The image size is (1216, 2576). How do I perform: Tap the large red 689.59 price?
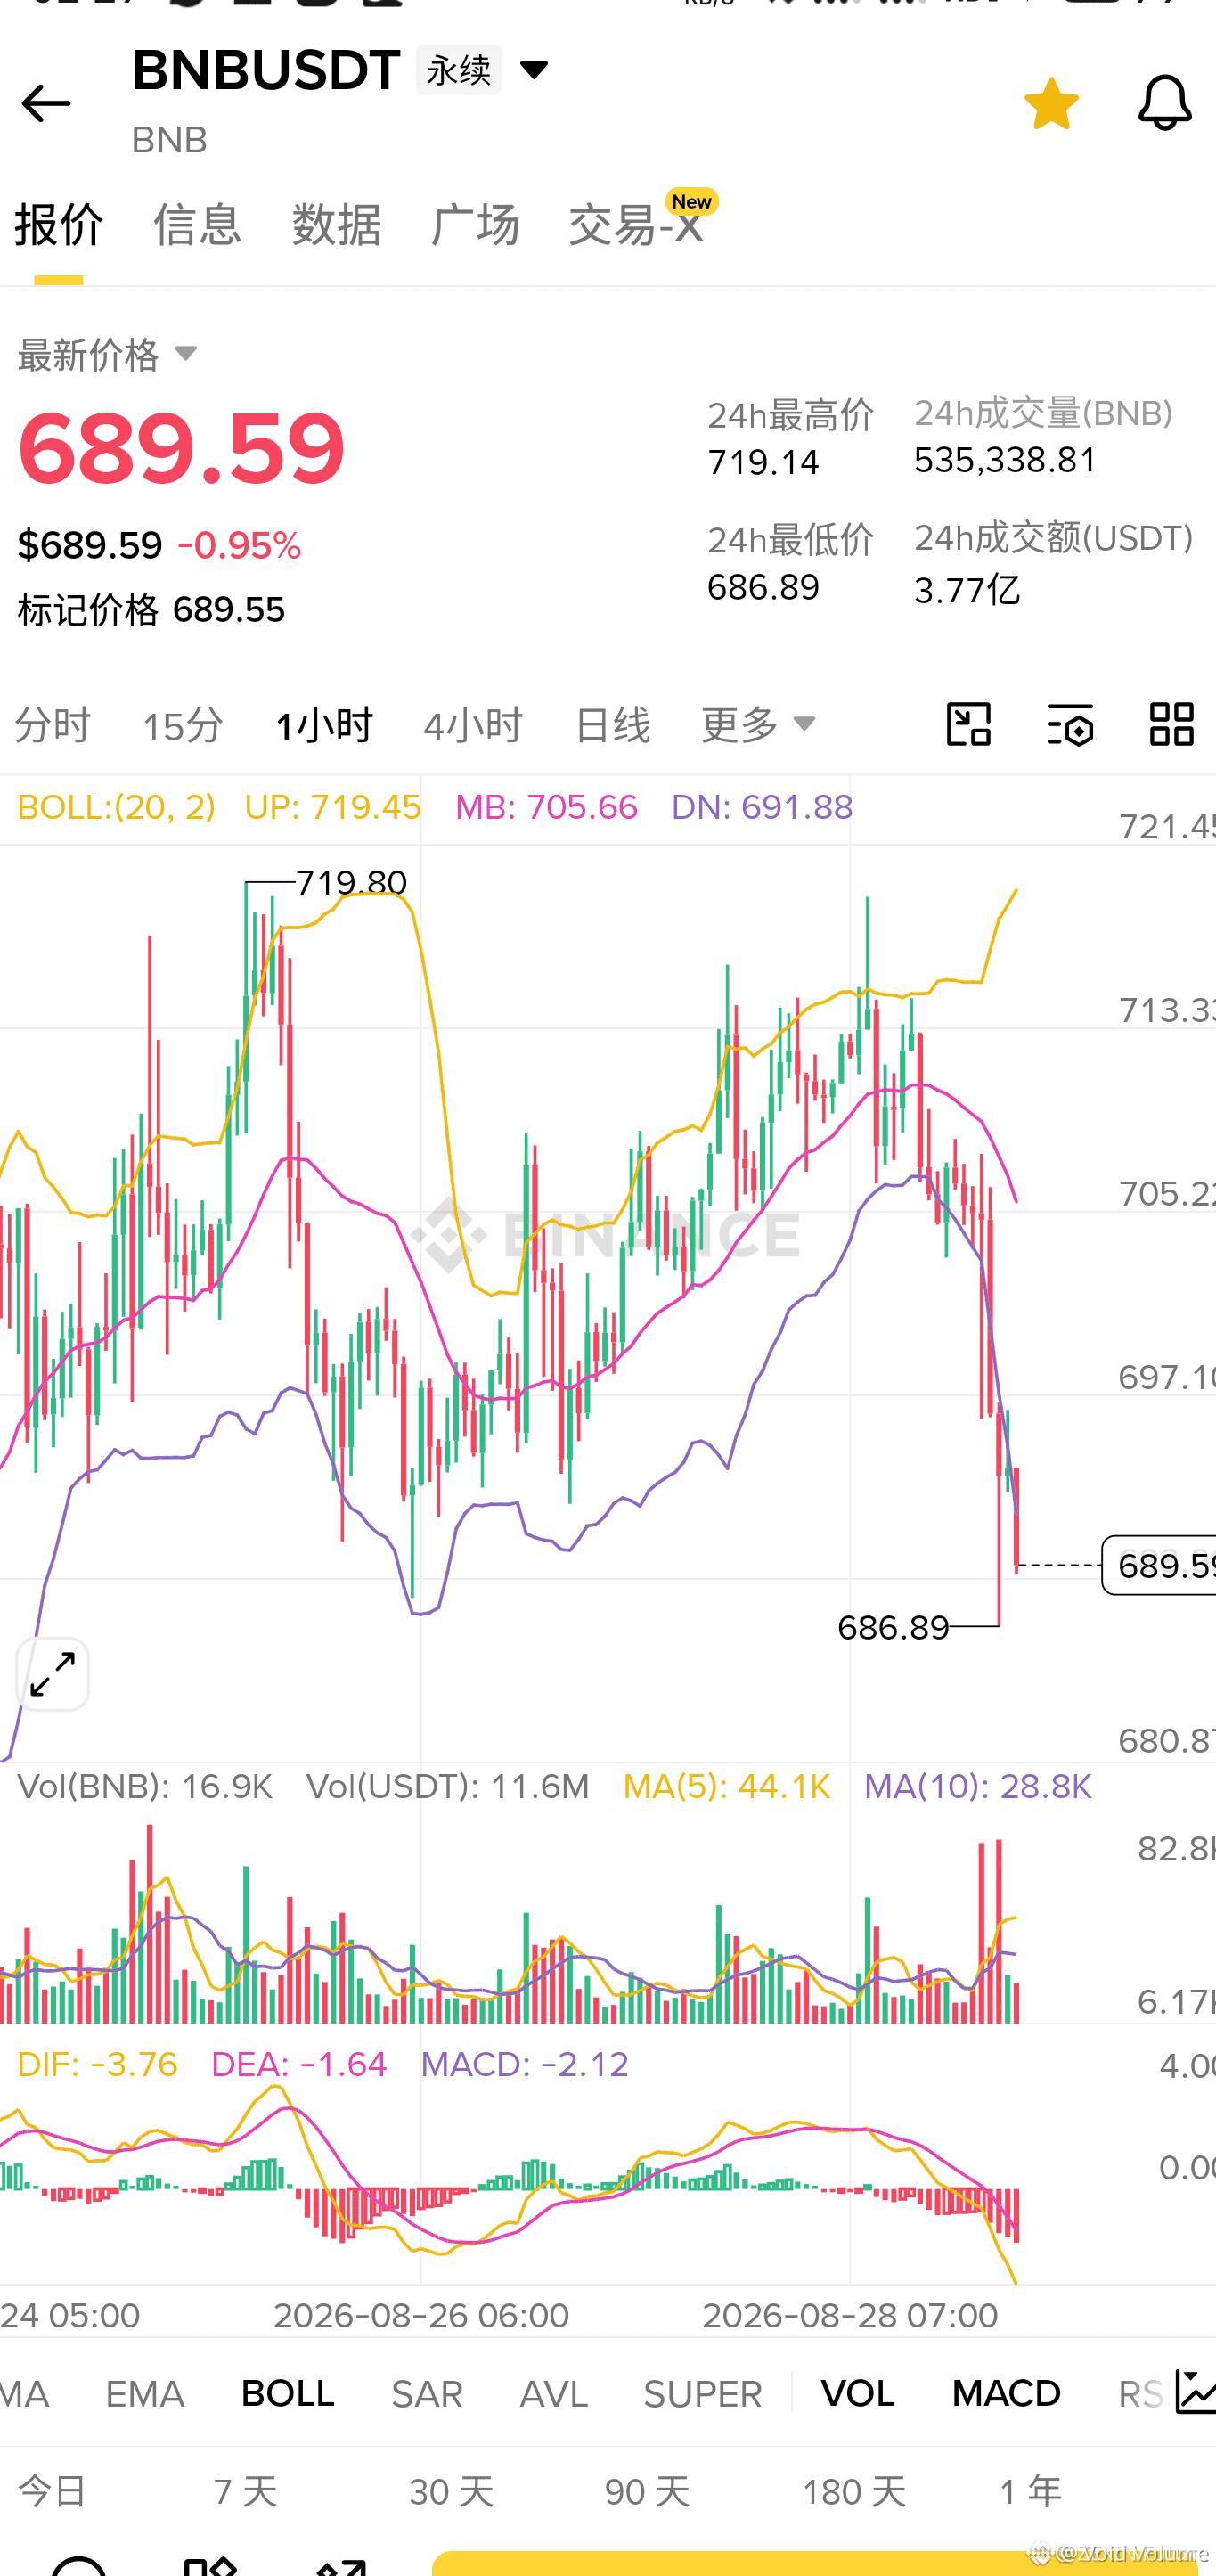click(181, 448)
